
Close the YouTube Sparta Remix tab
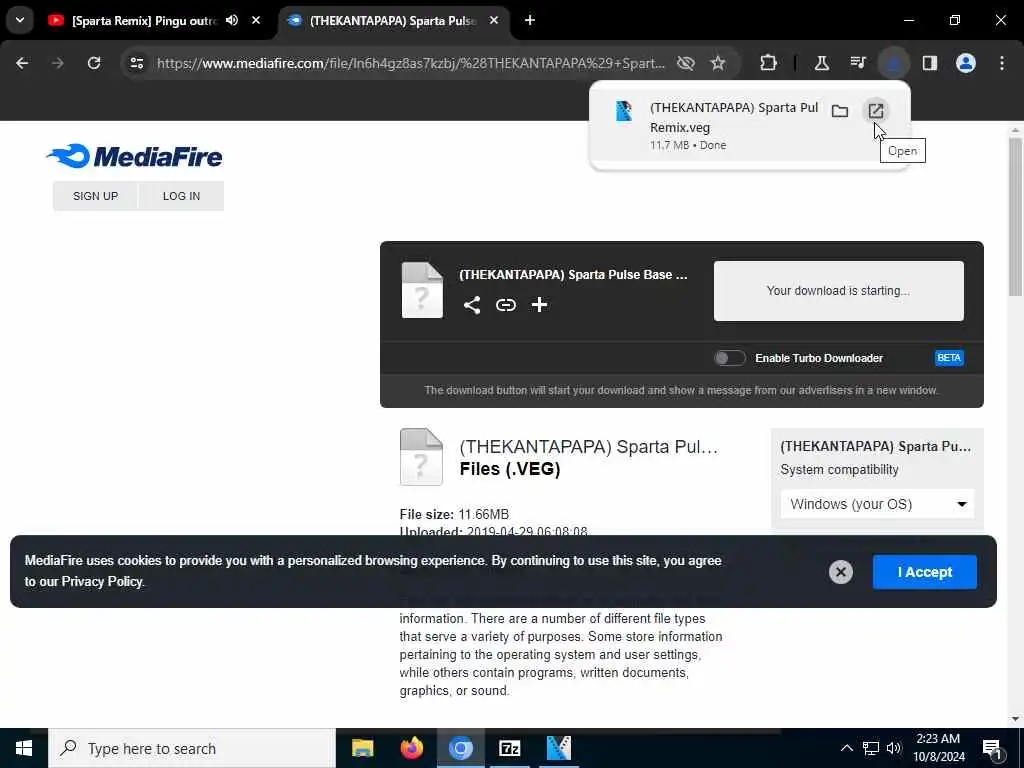click(x=256, y=20)
